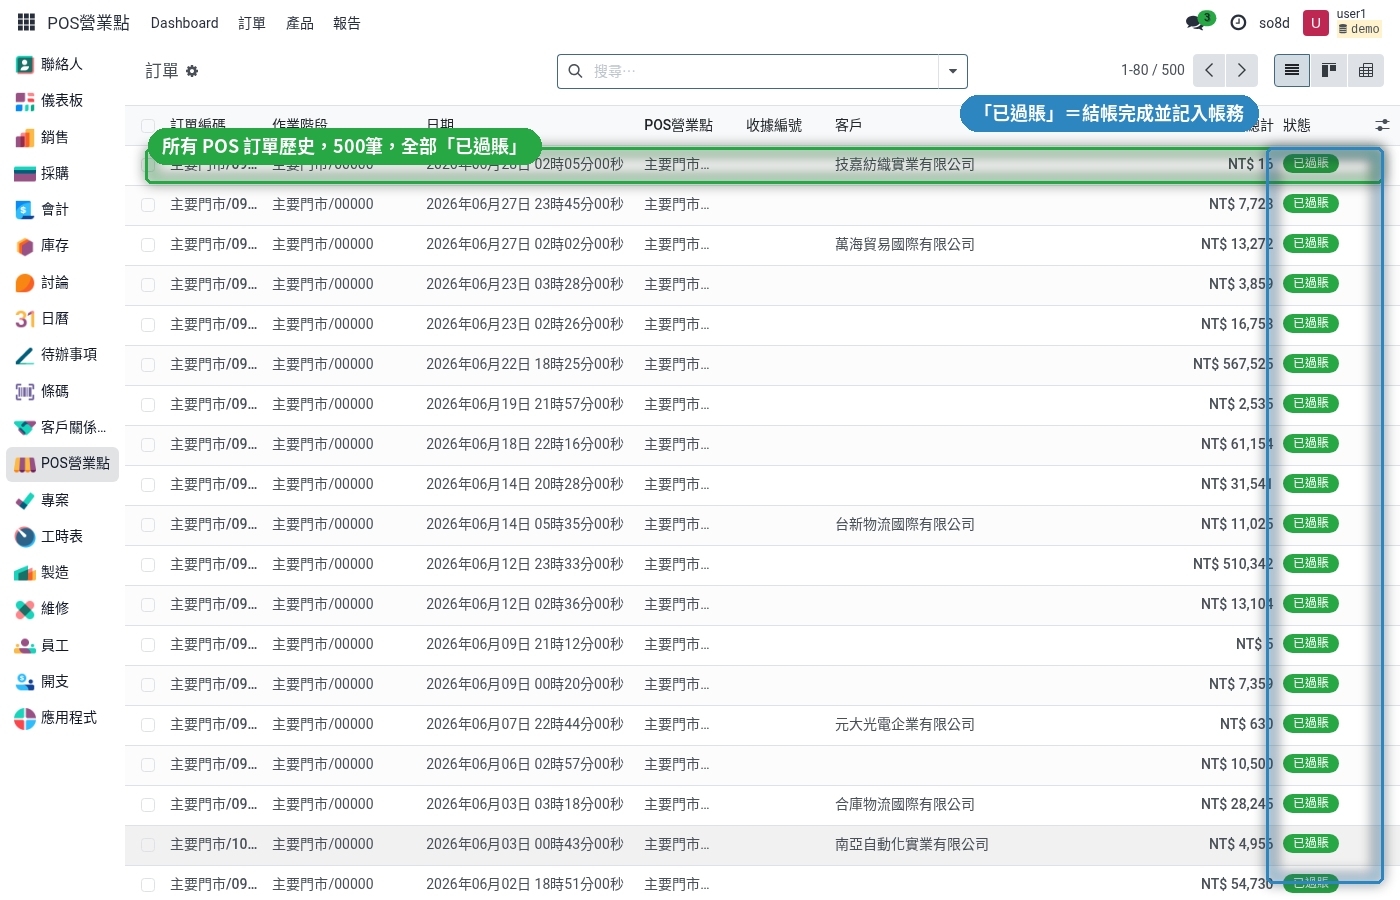Image resolution: width=1400 pixels, height=900 pixels.
Task: Open order dated 2026年06月09日 21時12分
Action: pos(524,644)
